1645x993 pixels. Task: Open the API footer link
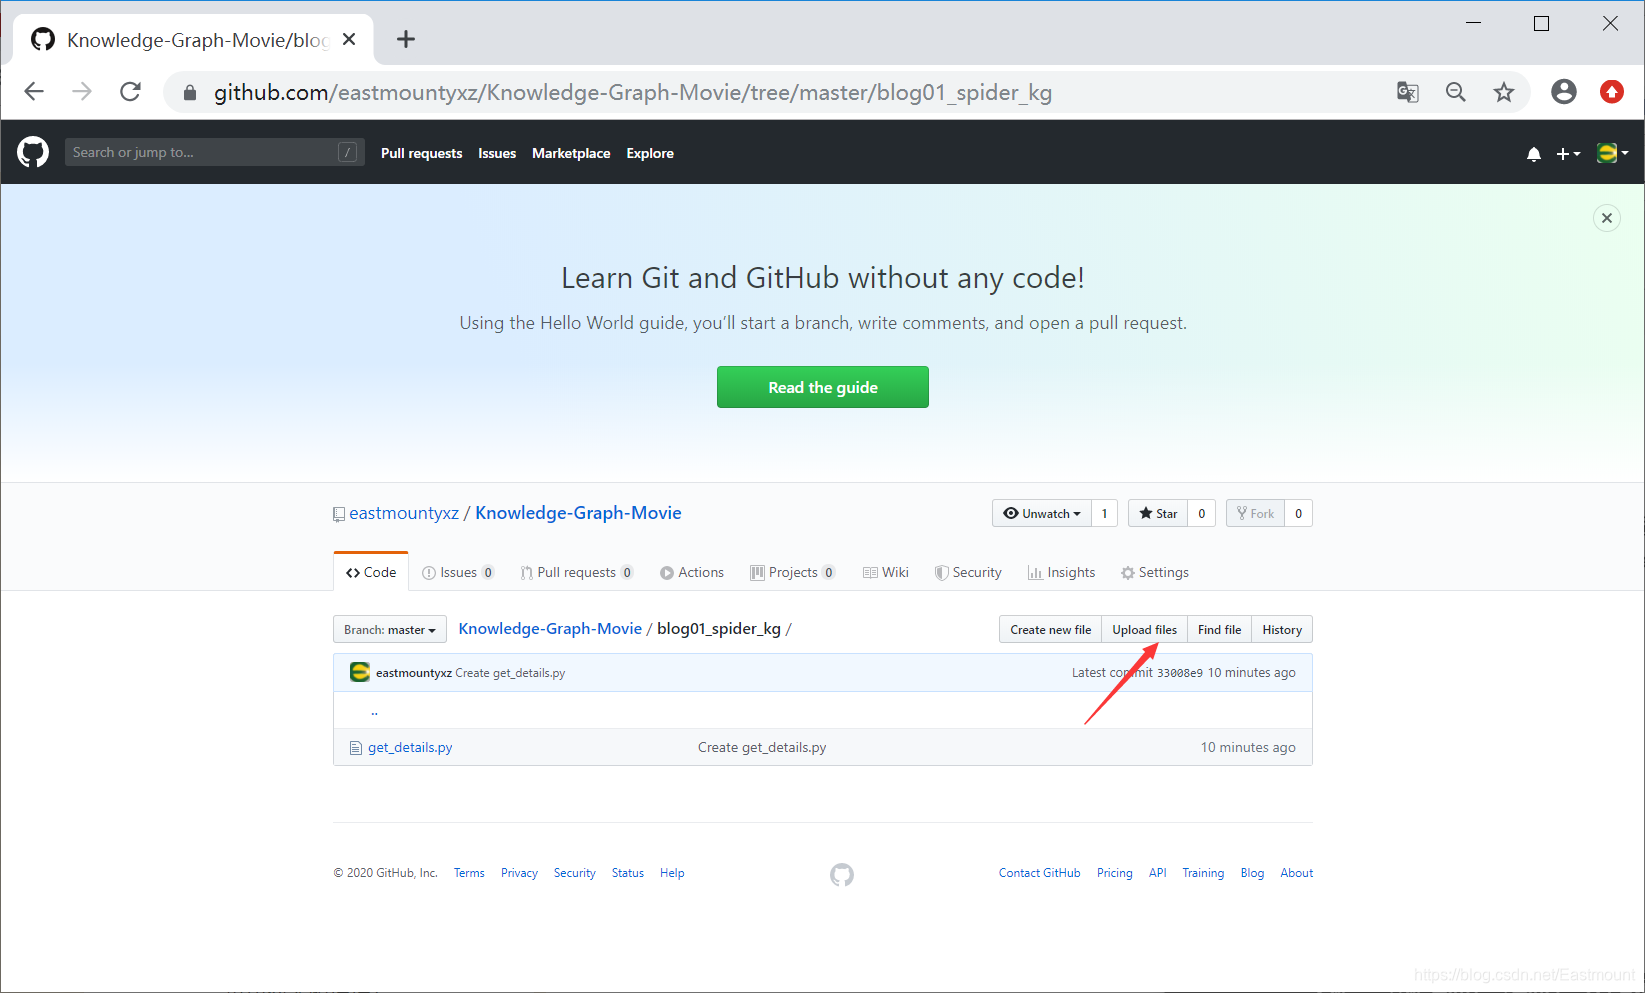[x=1157, y=873]
